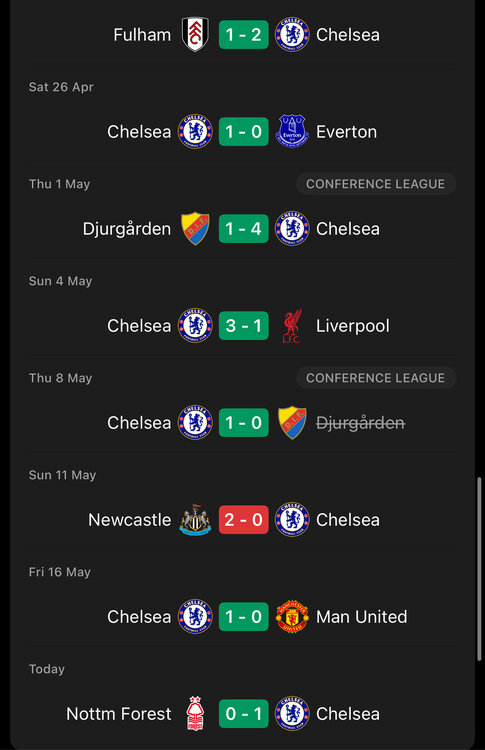Open the Fulham 1-2 Chelsea score
This screenshot has height=750, width=485.
(x=243, y=34)
